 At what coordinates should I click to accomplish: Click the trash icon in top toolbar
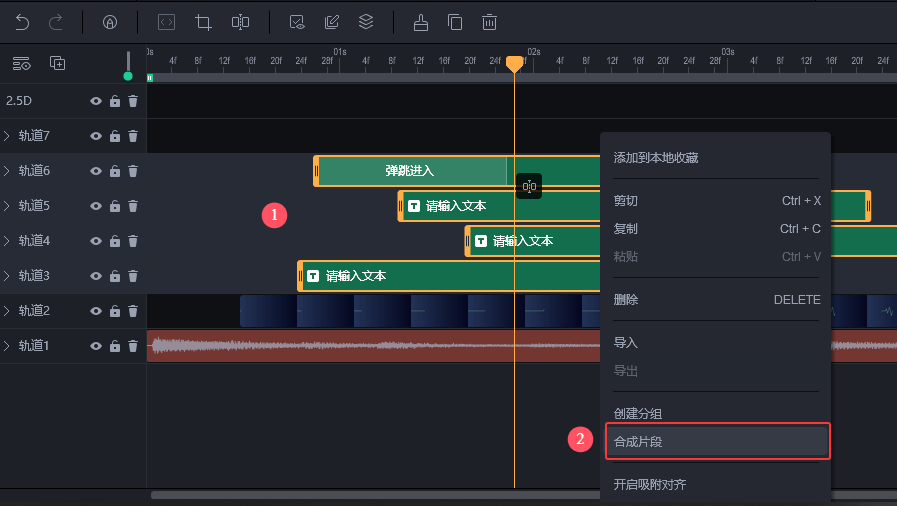489,21
